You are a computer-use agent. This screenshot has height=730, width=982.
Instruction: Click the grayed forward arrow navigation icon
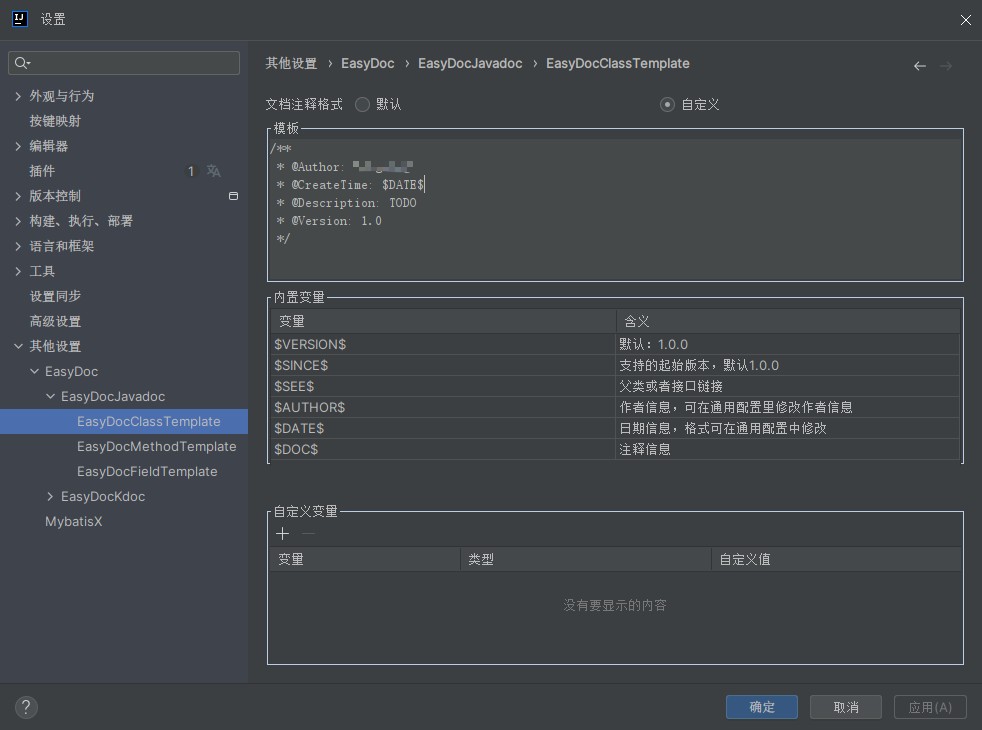[945, 65]
